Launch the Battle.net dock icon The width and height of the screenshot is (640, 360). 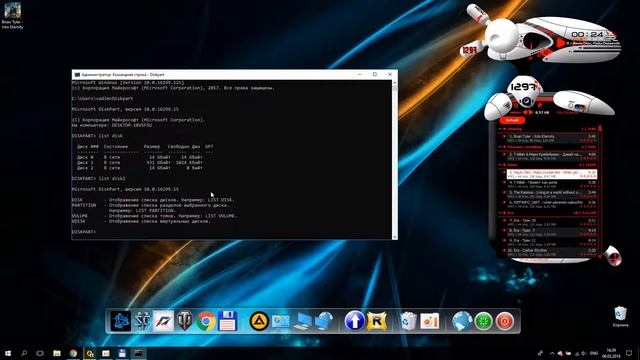click(121, 321)
